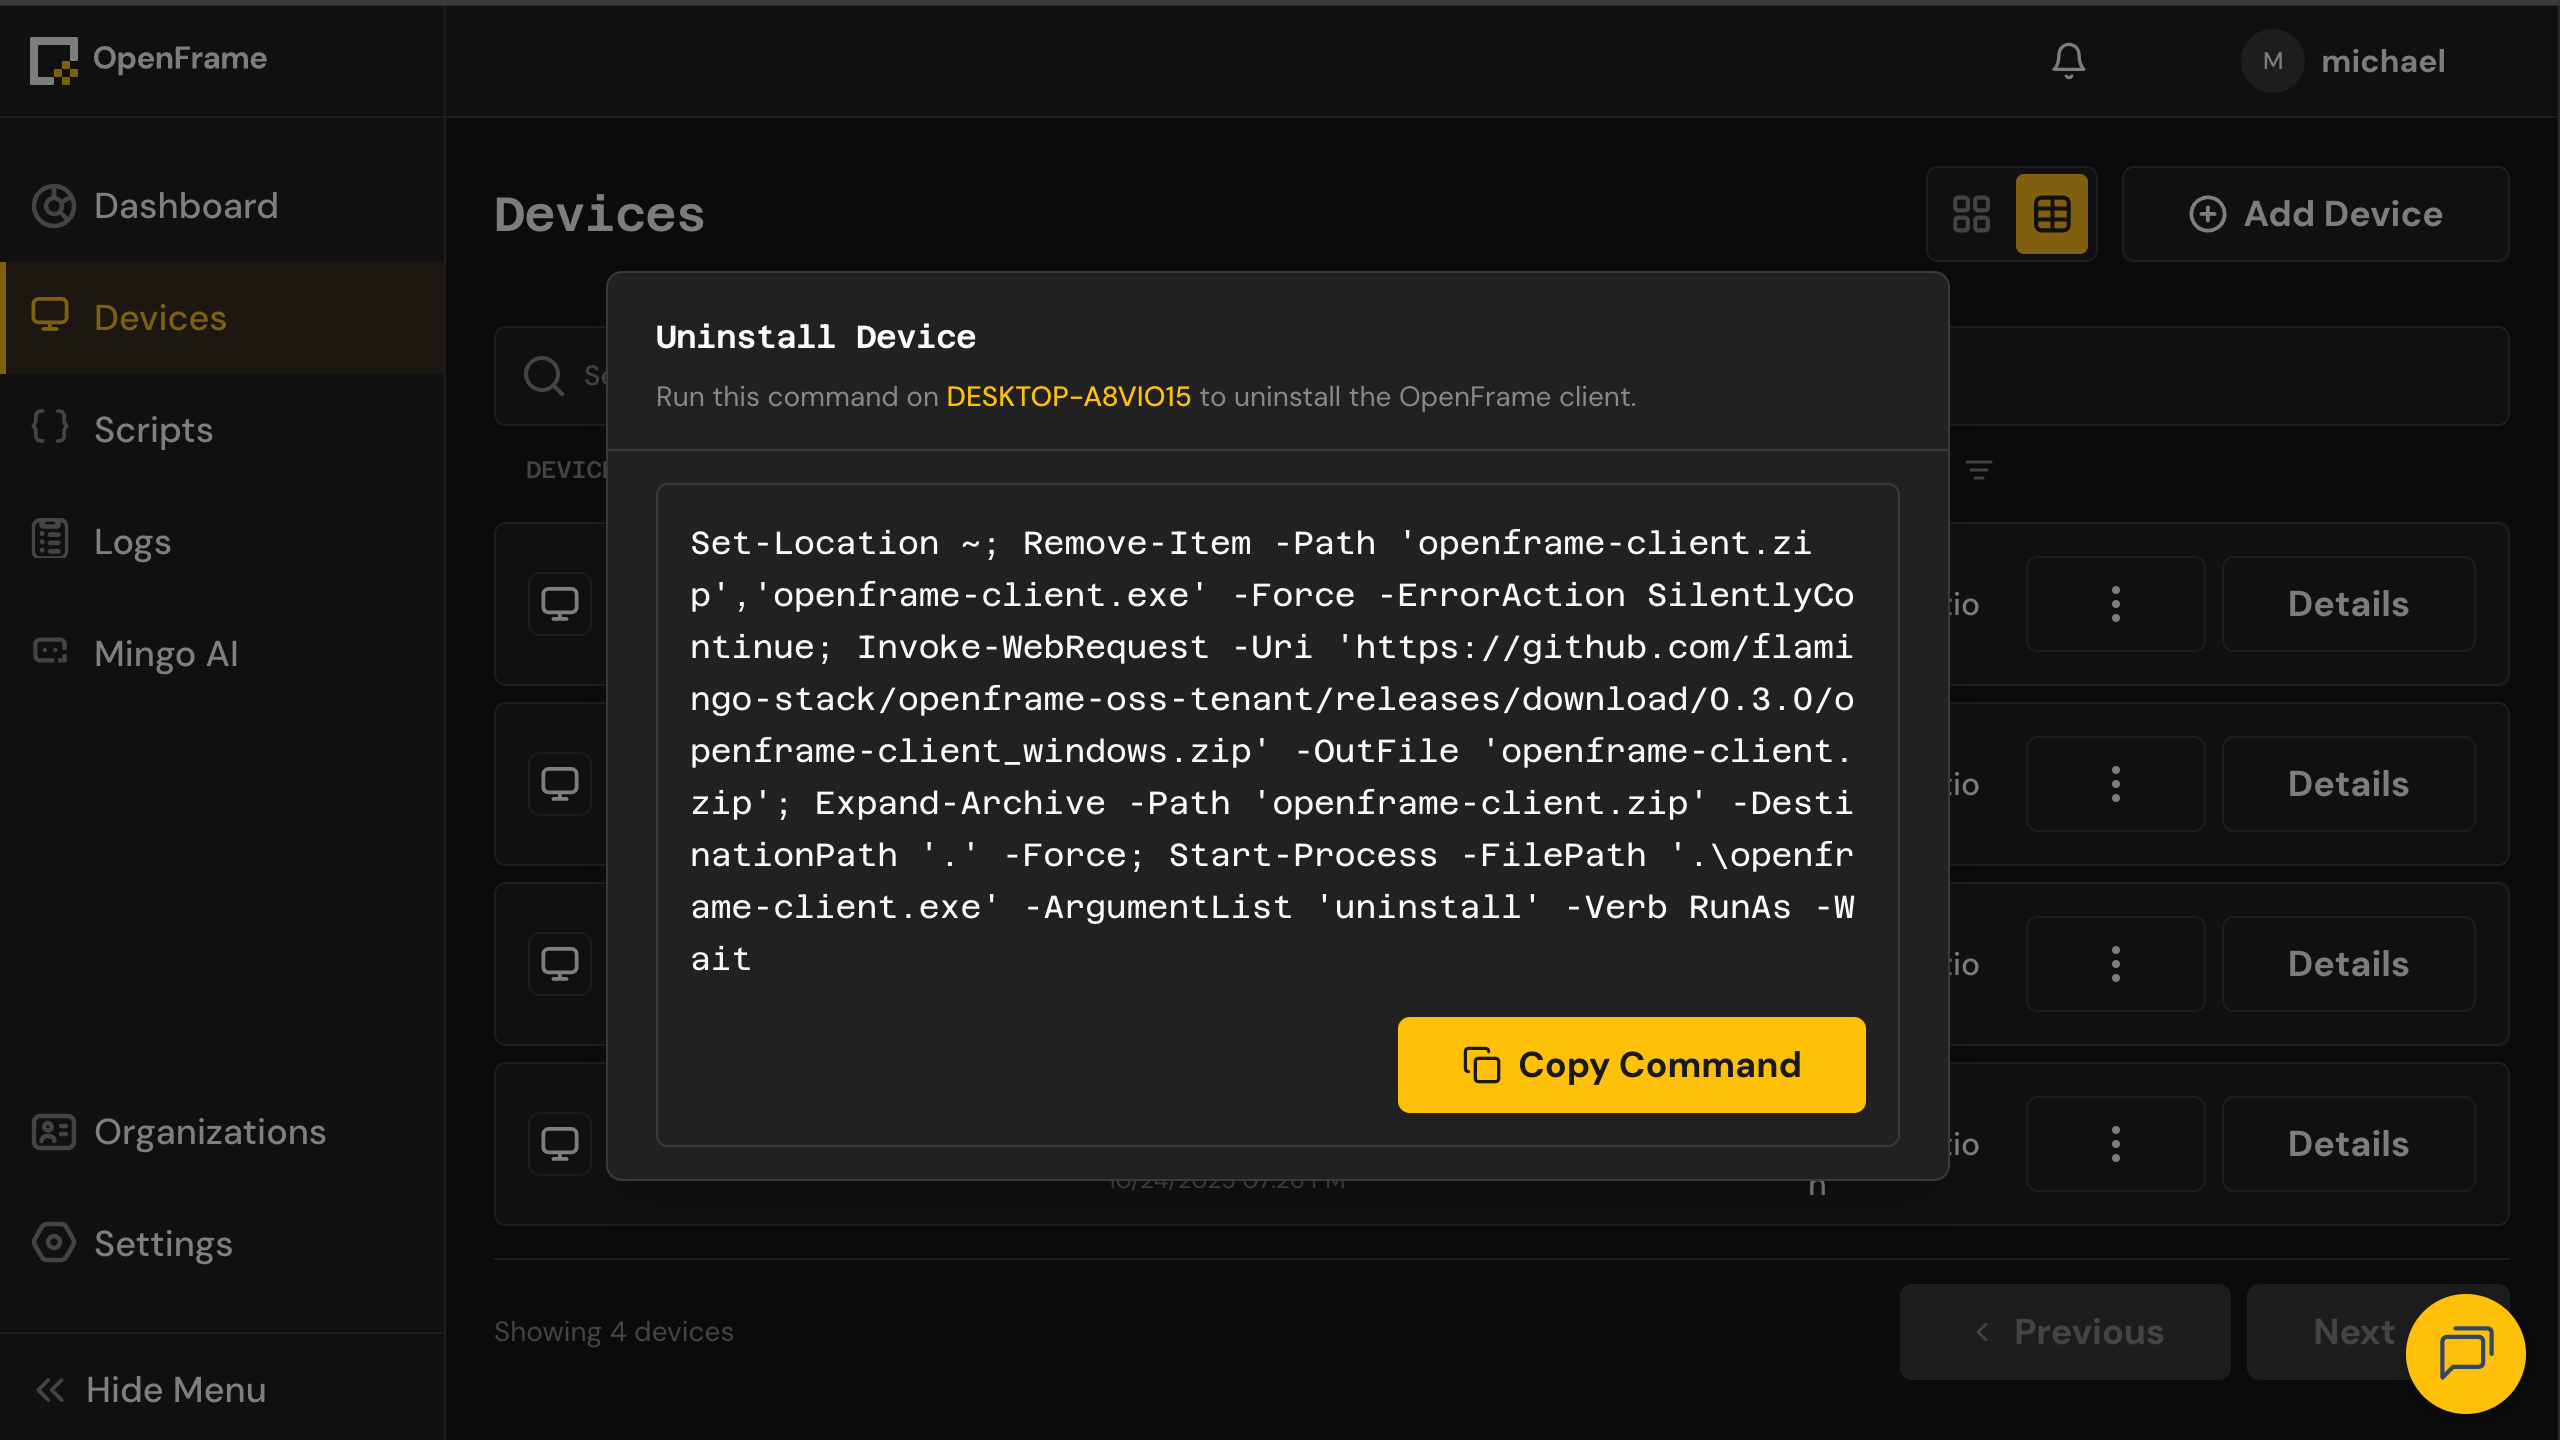Click second row's device monitor icon
Image resolution: width=2560 pixels, height=1440 pixels.
(x=560, y=784)
